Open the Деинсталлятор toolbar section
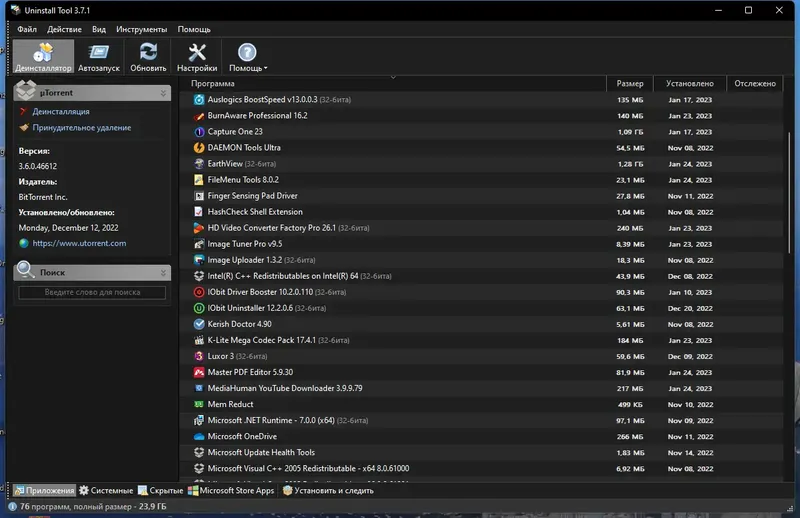Viewport: 800px width, 518px height. tap(43, 57)
